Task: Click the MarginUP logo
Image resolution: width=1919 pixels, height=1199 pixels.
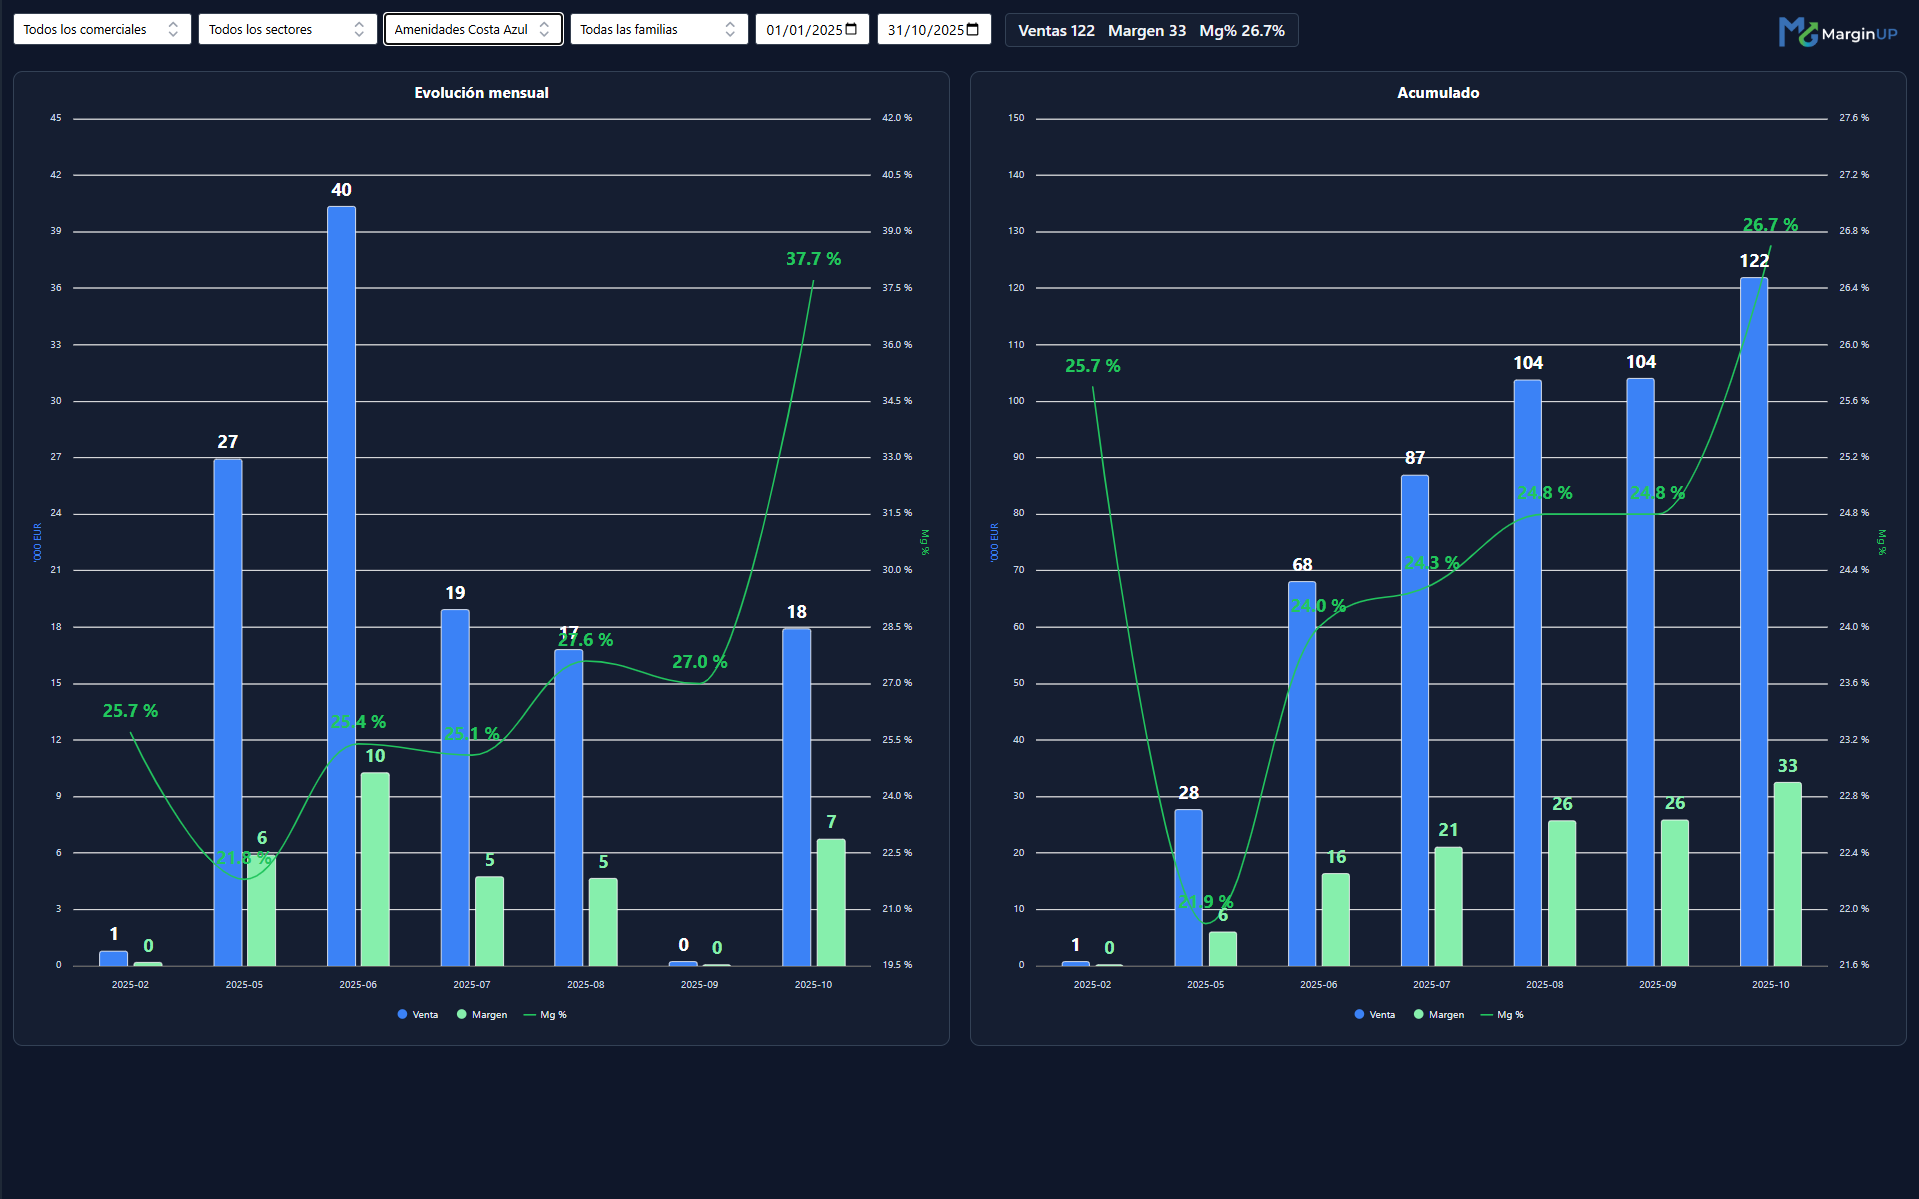Action: (x=1837, y=32)
